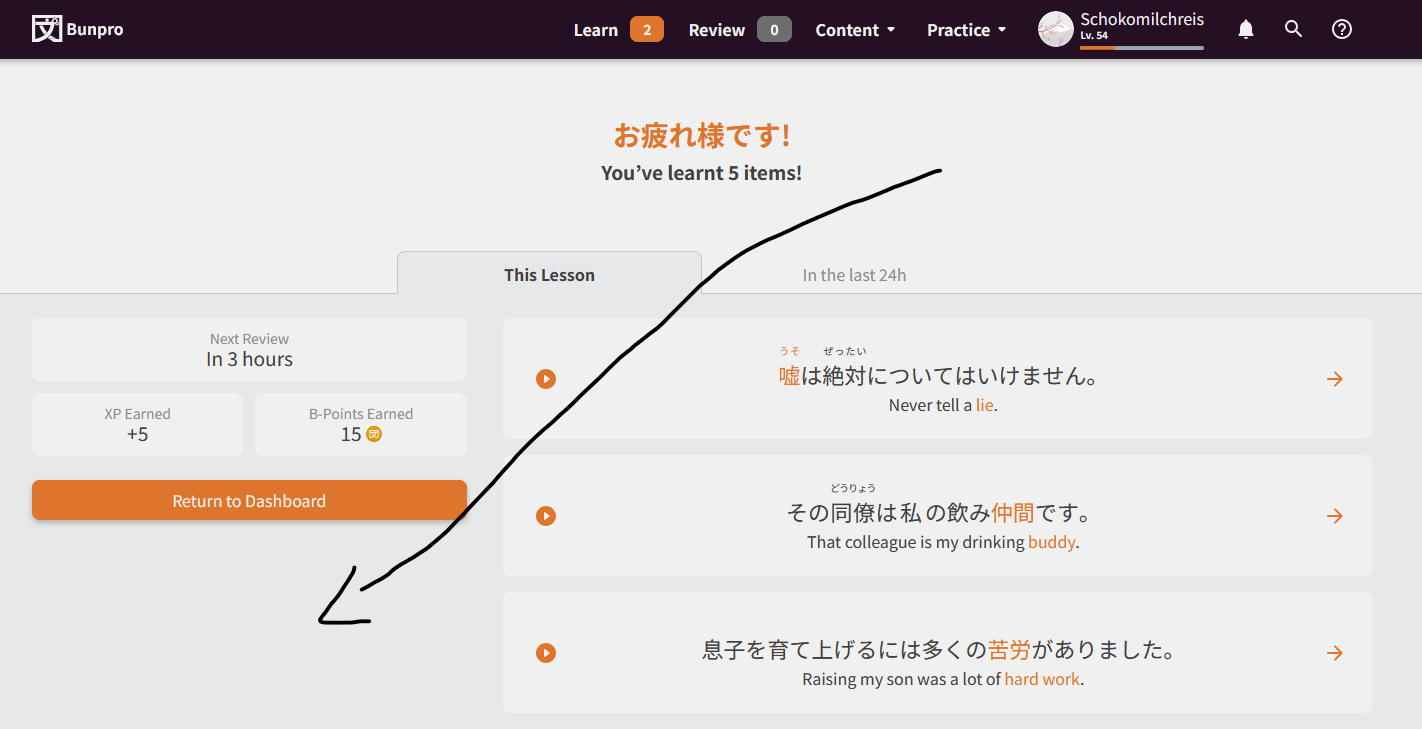This screenshot has width=1422, height=729.
Task: Click the level 54 XP progress bar
Action: (1141, 48)
